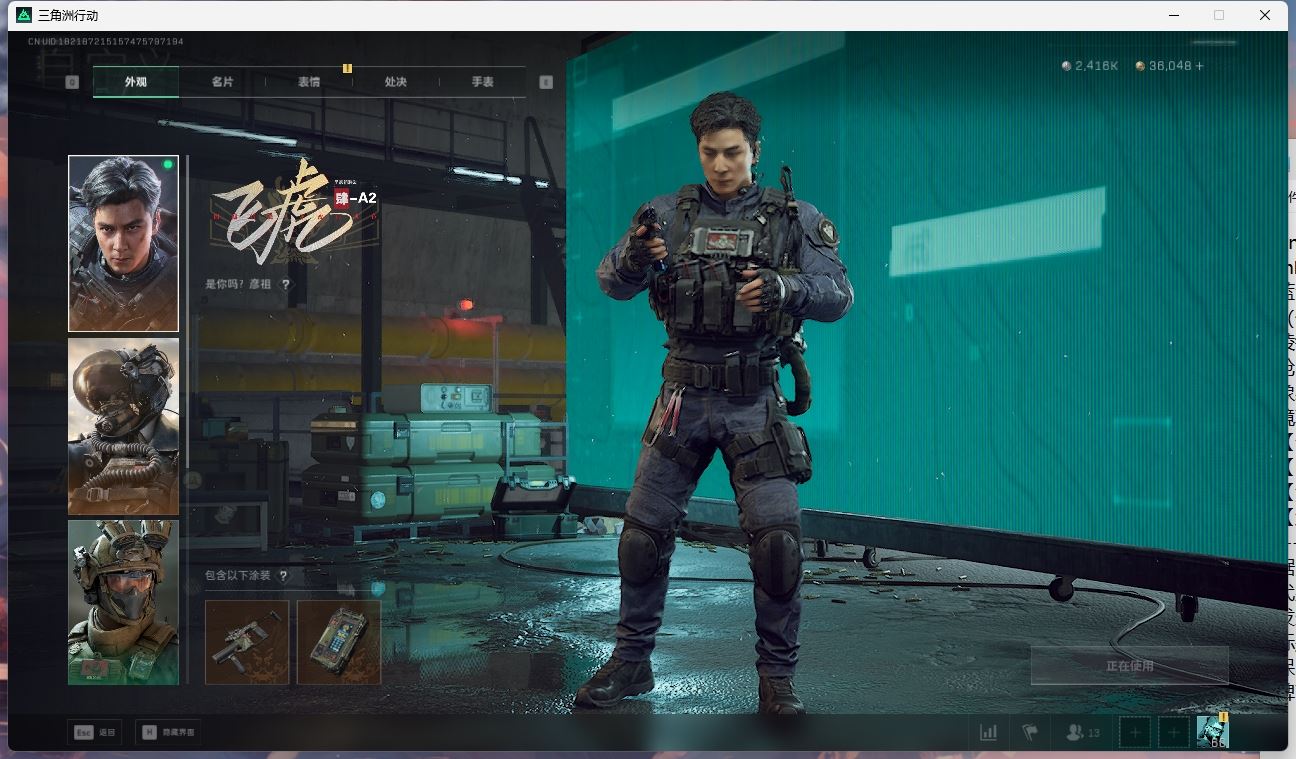Select the pilot helmet operator skin thumbnail

pyautogui.click(x=123, y=426)
